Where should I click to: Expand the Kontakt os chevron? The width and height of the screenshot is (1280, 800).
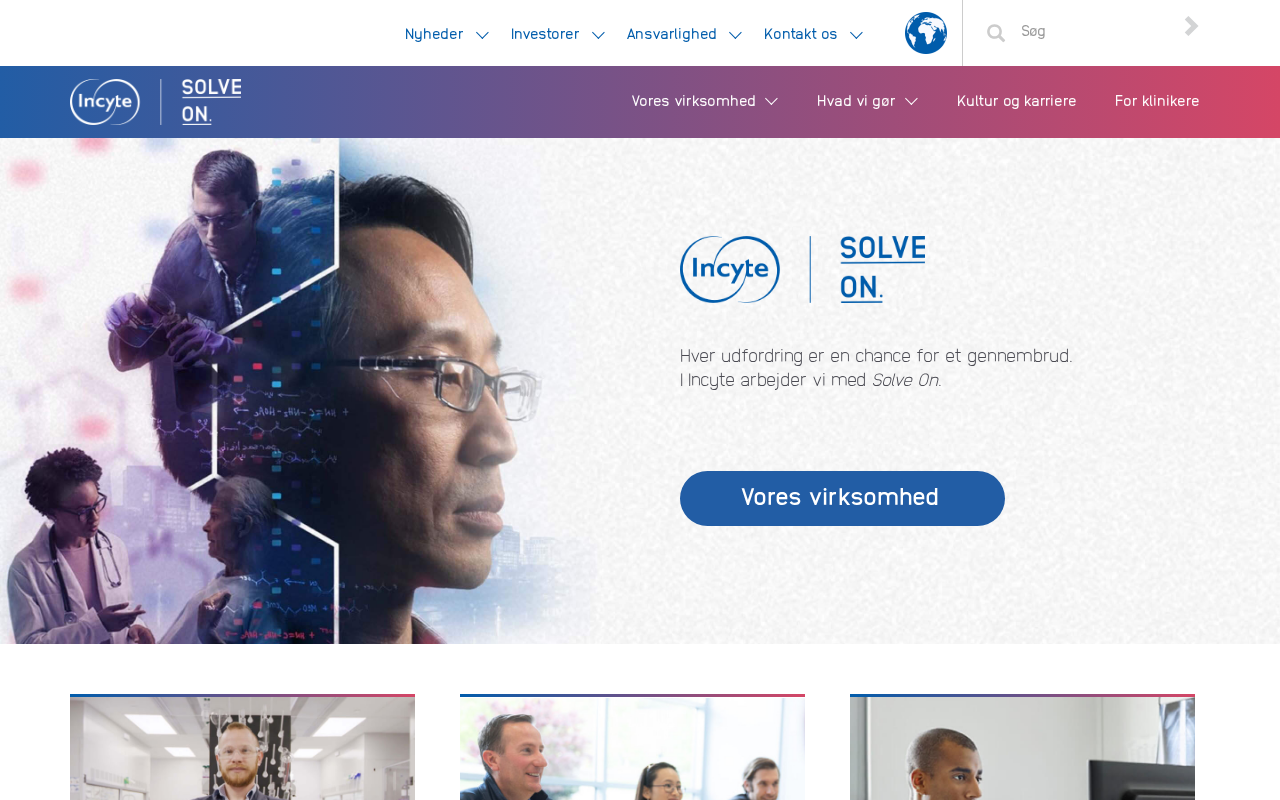pyautogui.click(x=856, y=35)
